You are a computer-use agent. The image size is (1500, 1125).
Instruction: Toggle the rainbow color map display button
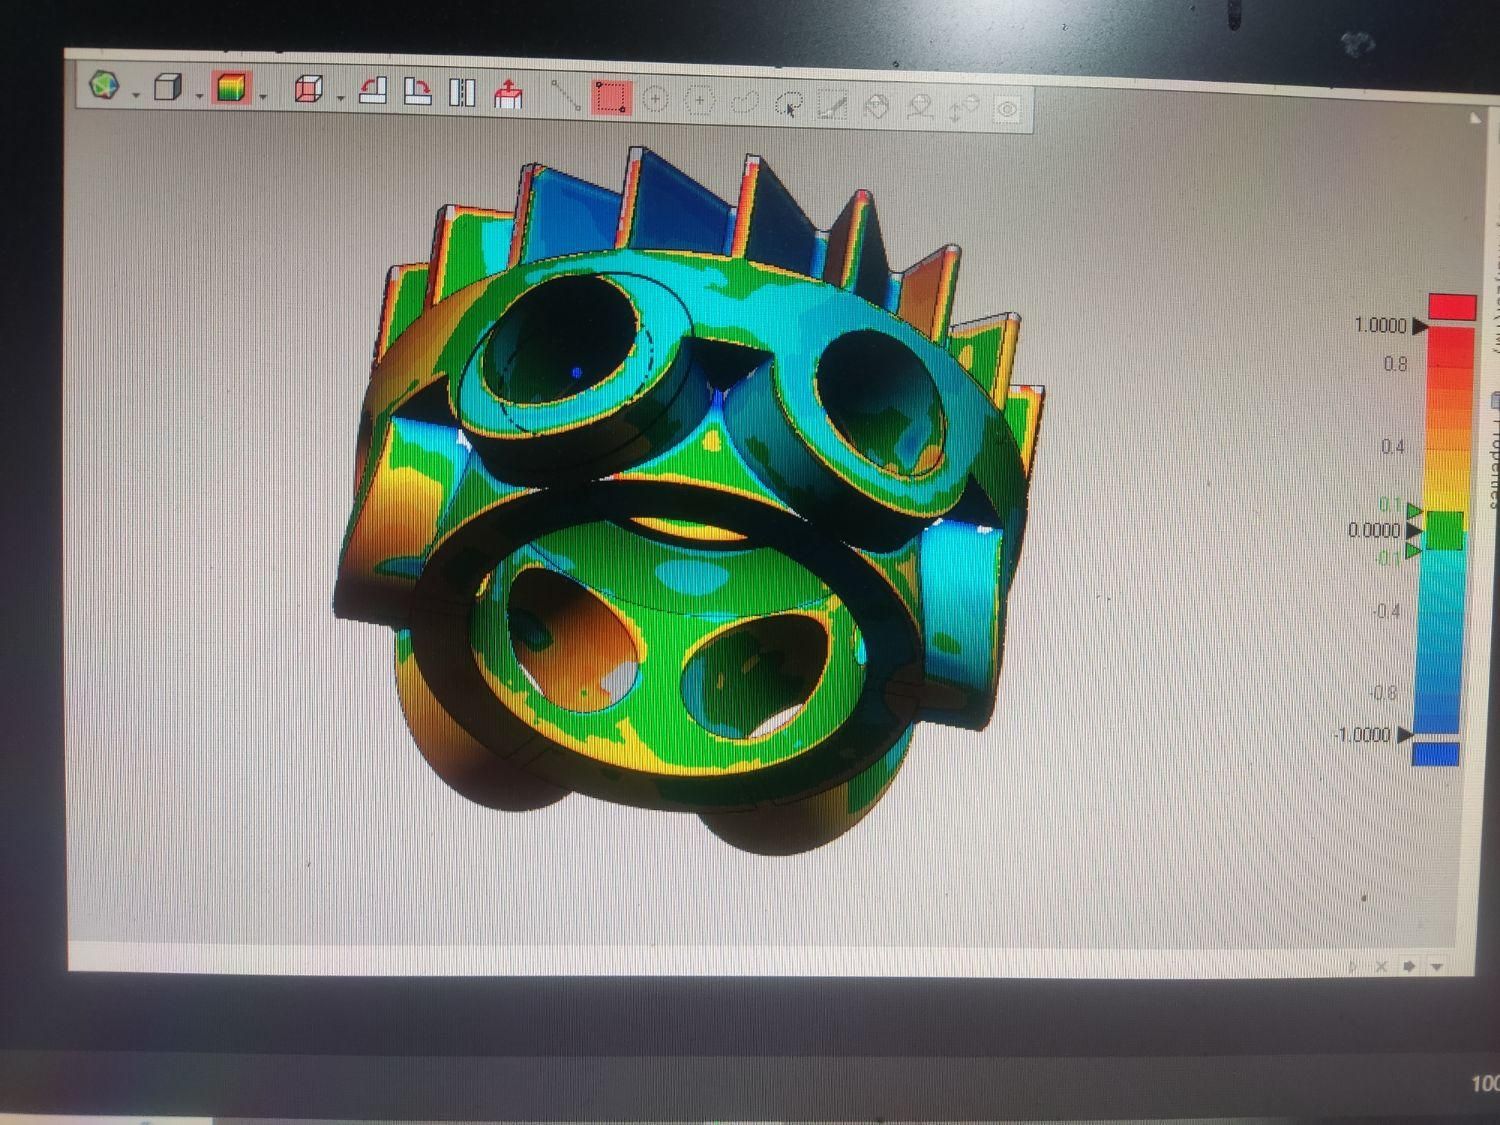click(231, 88)
